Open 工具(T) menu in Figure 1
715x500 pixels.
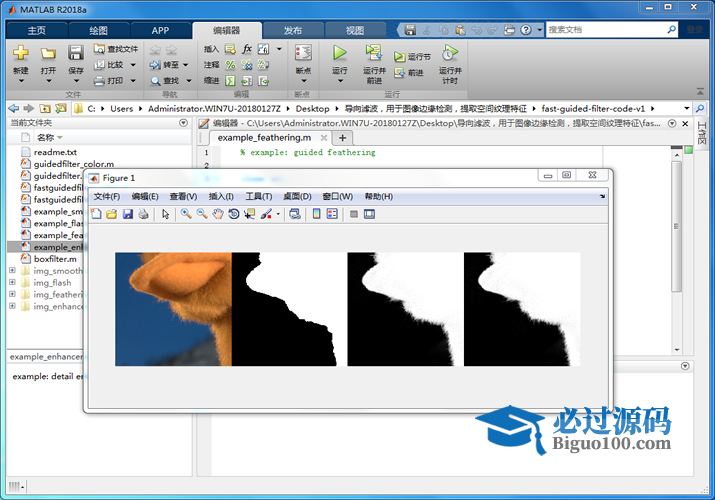[259, 196]
